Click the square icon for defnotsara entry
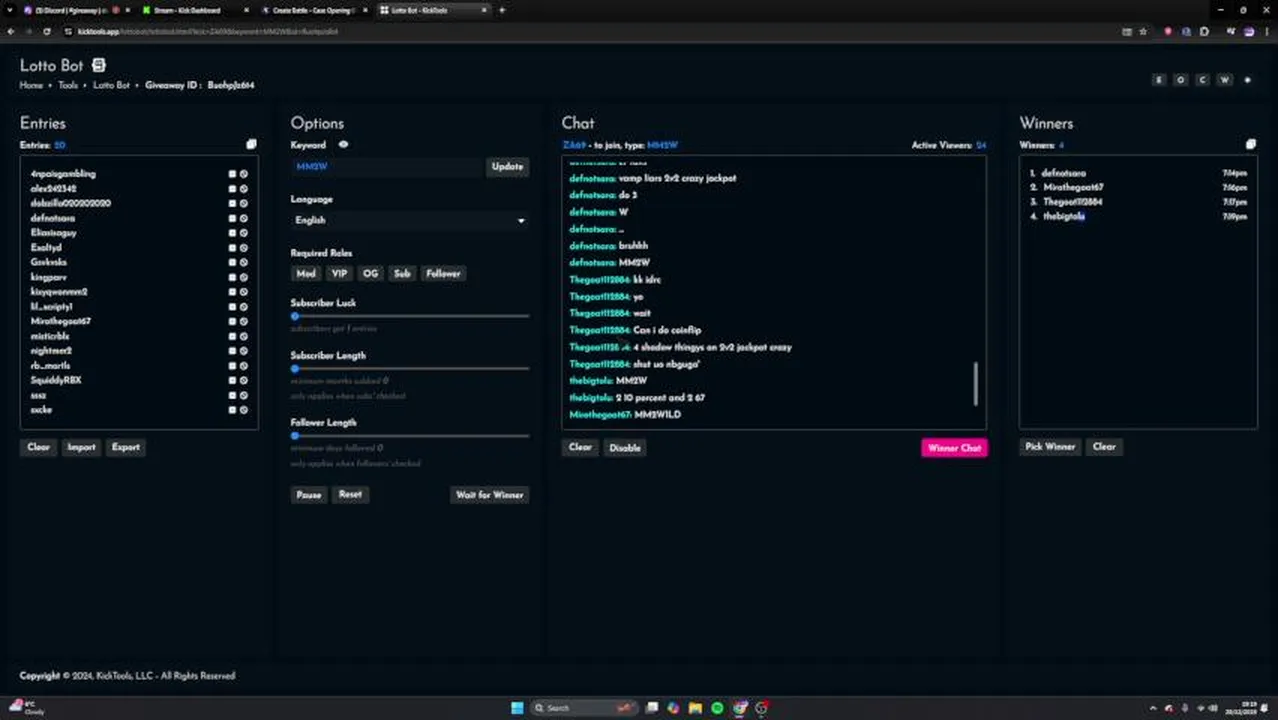This screenshot has height=720, width=1278. (x=232, y=218)
